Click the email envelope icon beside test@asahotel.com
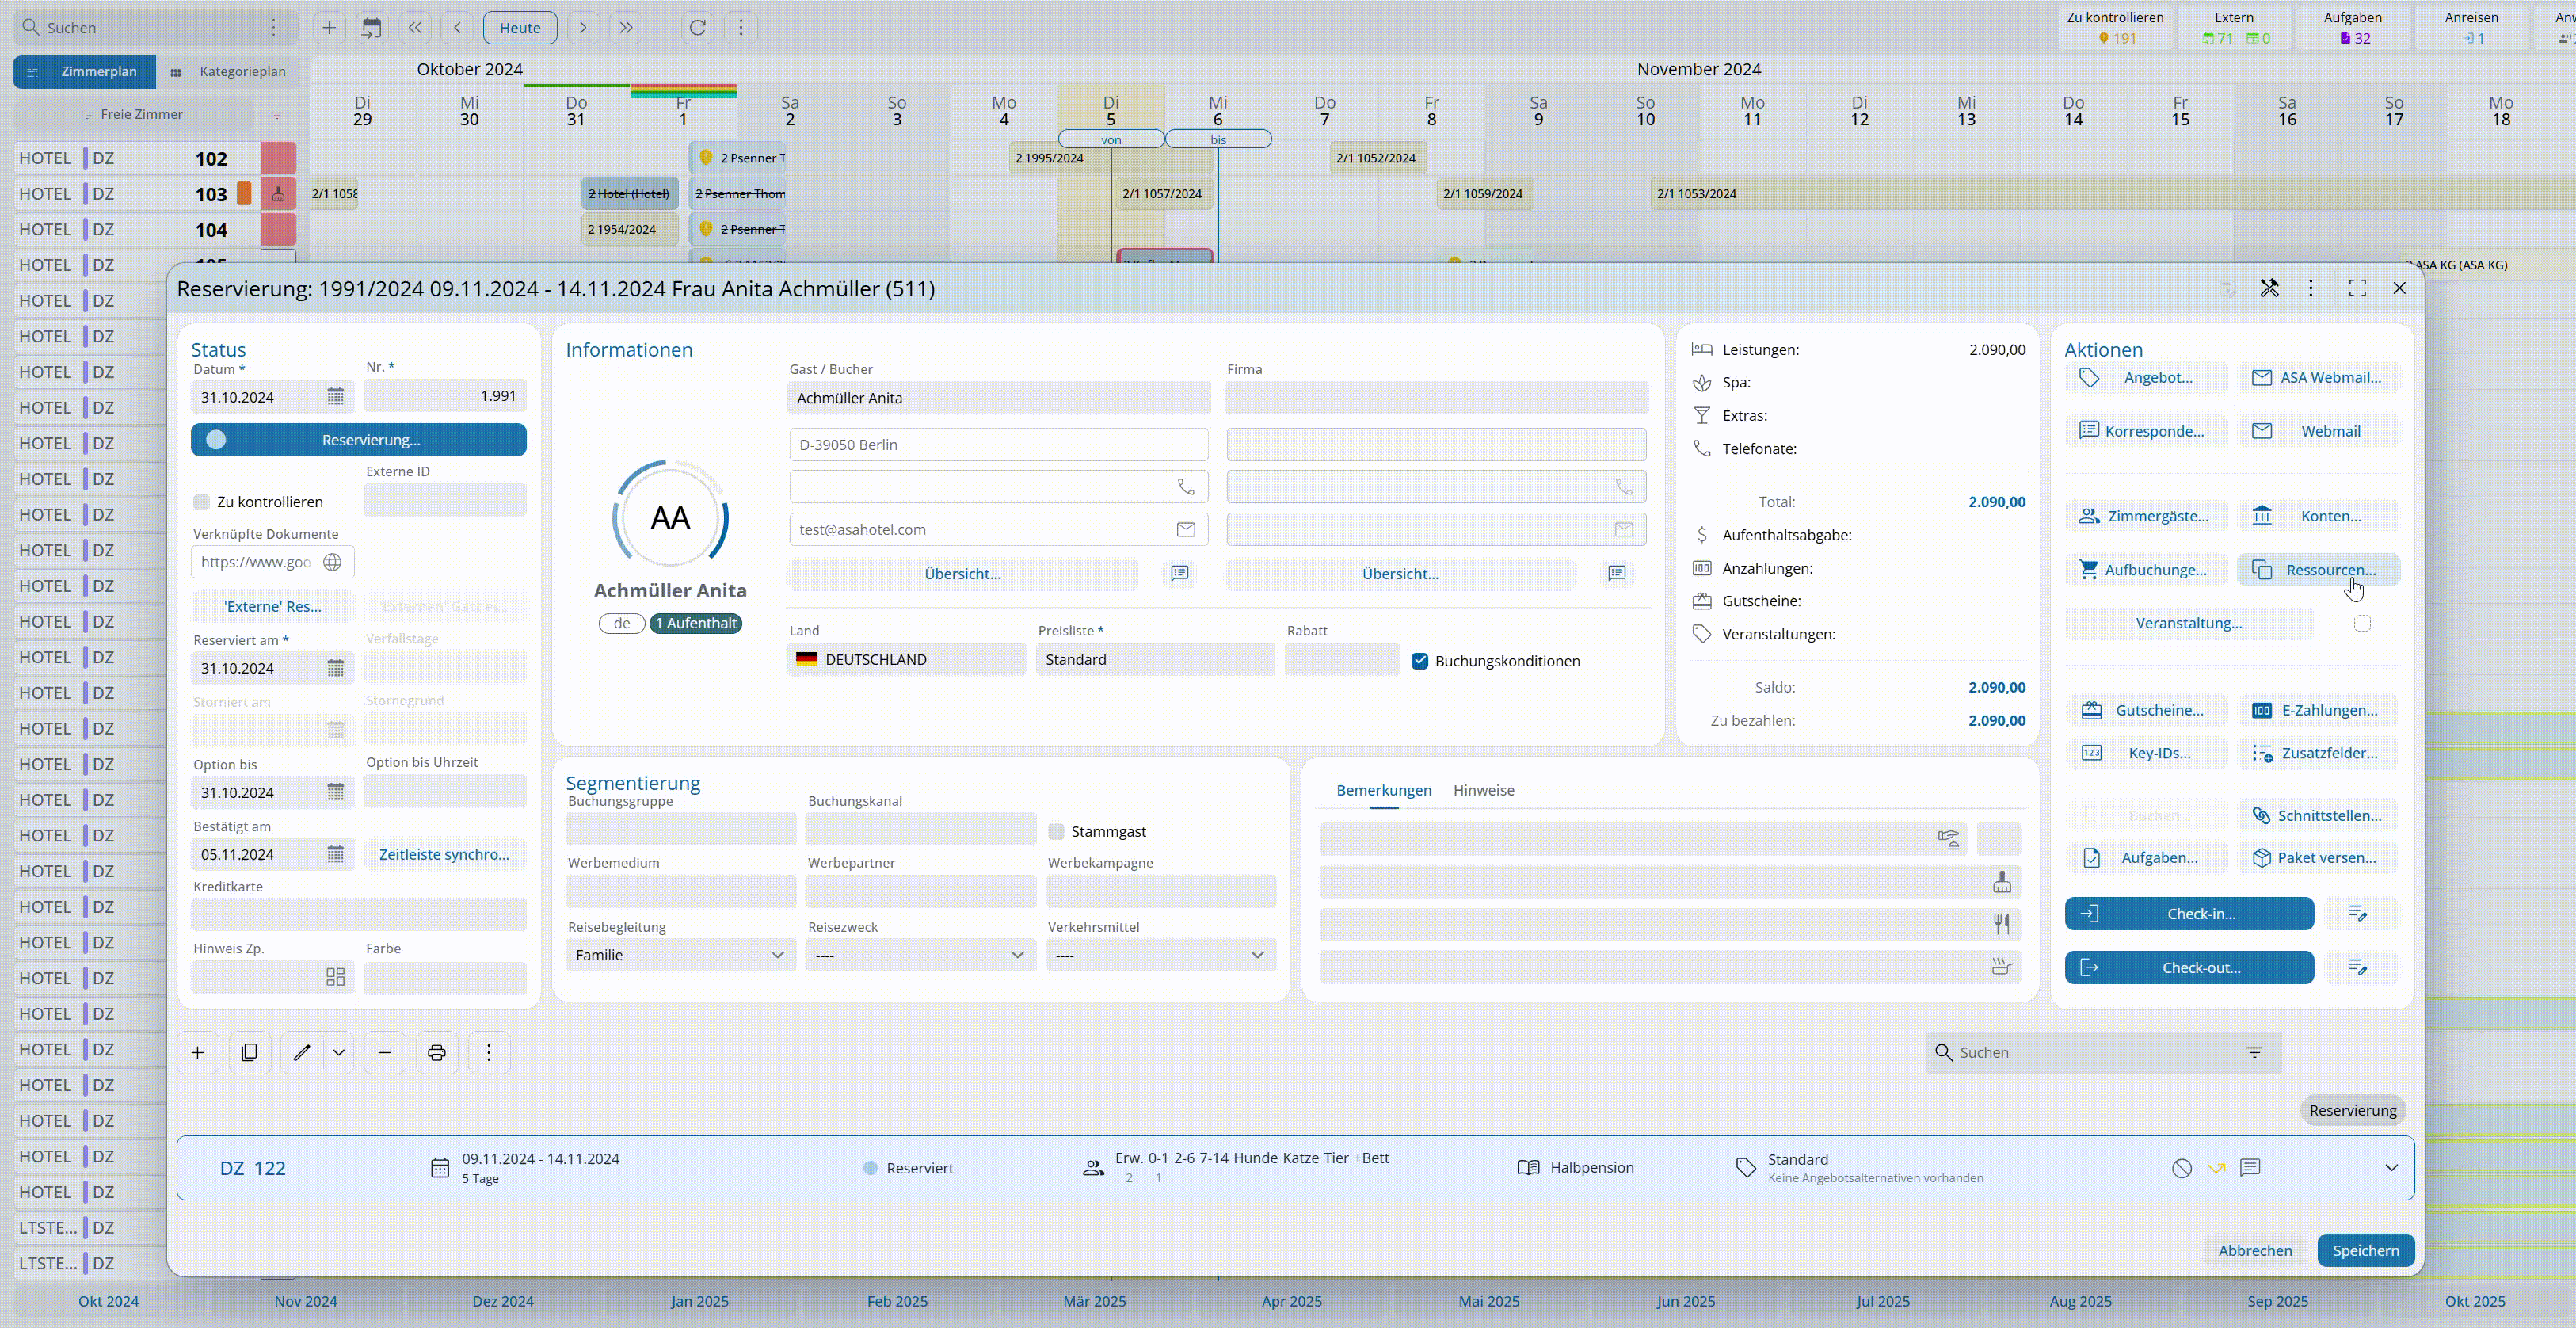 coord(1186,530)
